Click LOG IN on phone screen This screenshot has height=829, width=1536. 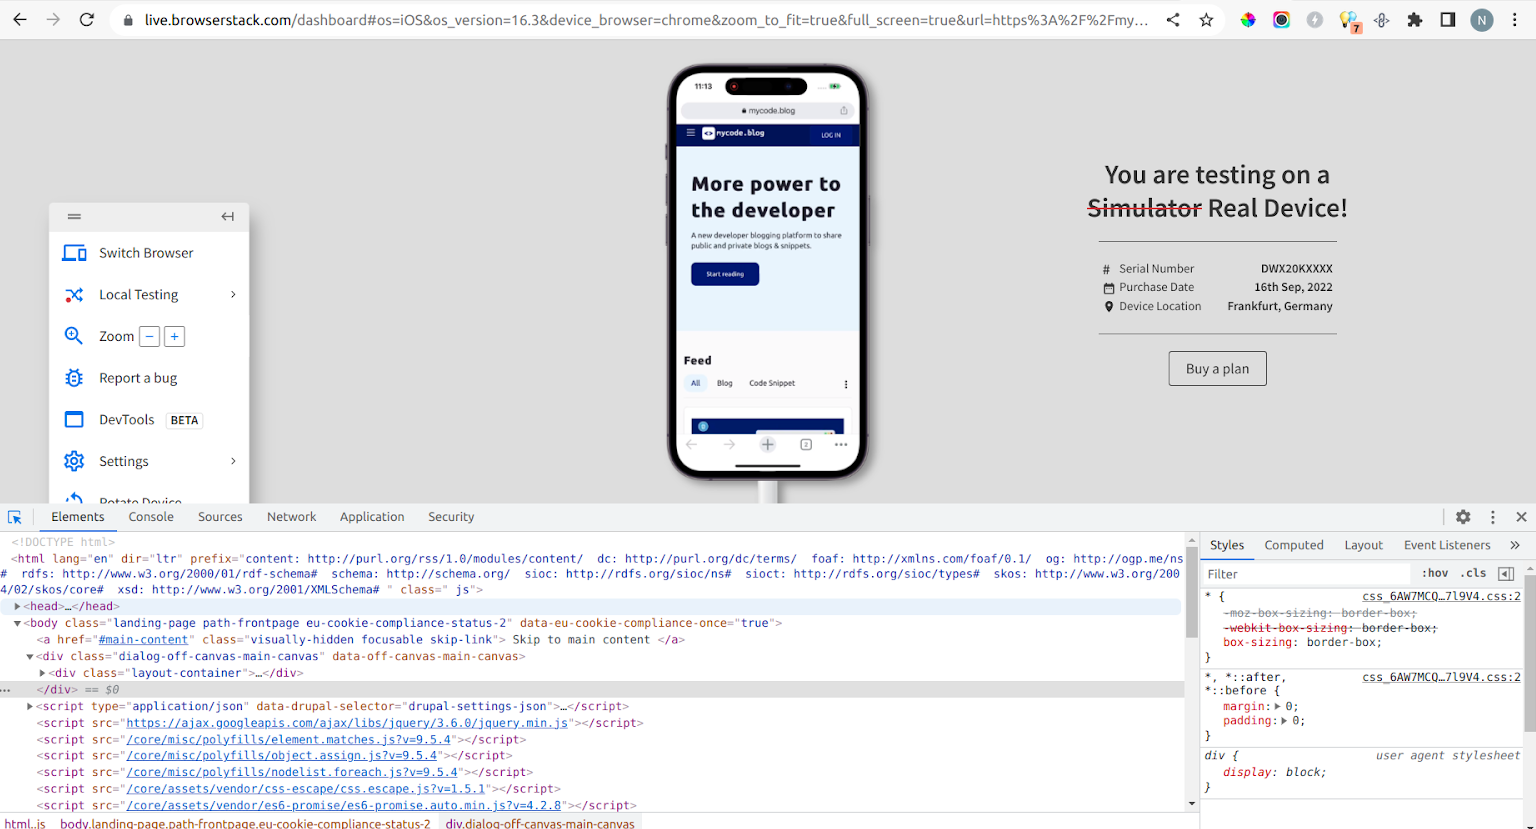[831, 135]
